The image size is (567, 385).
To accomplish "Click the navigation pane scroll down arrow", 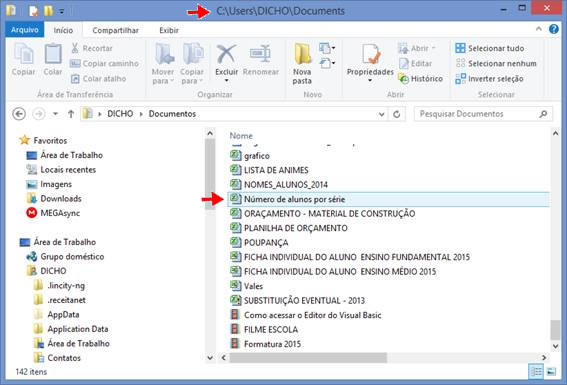I will tap(210, 358).
